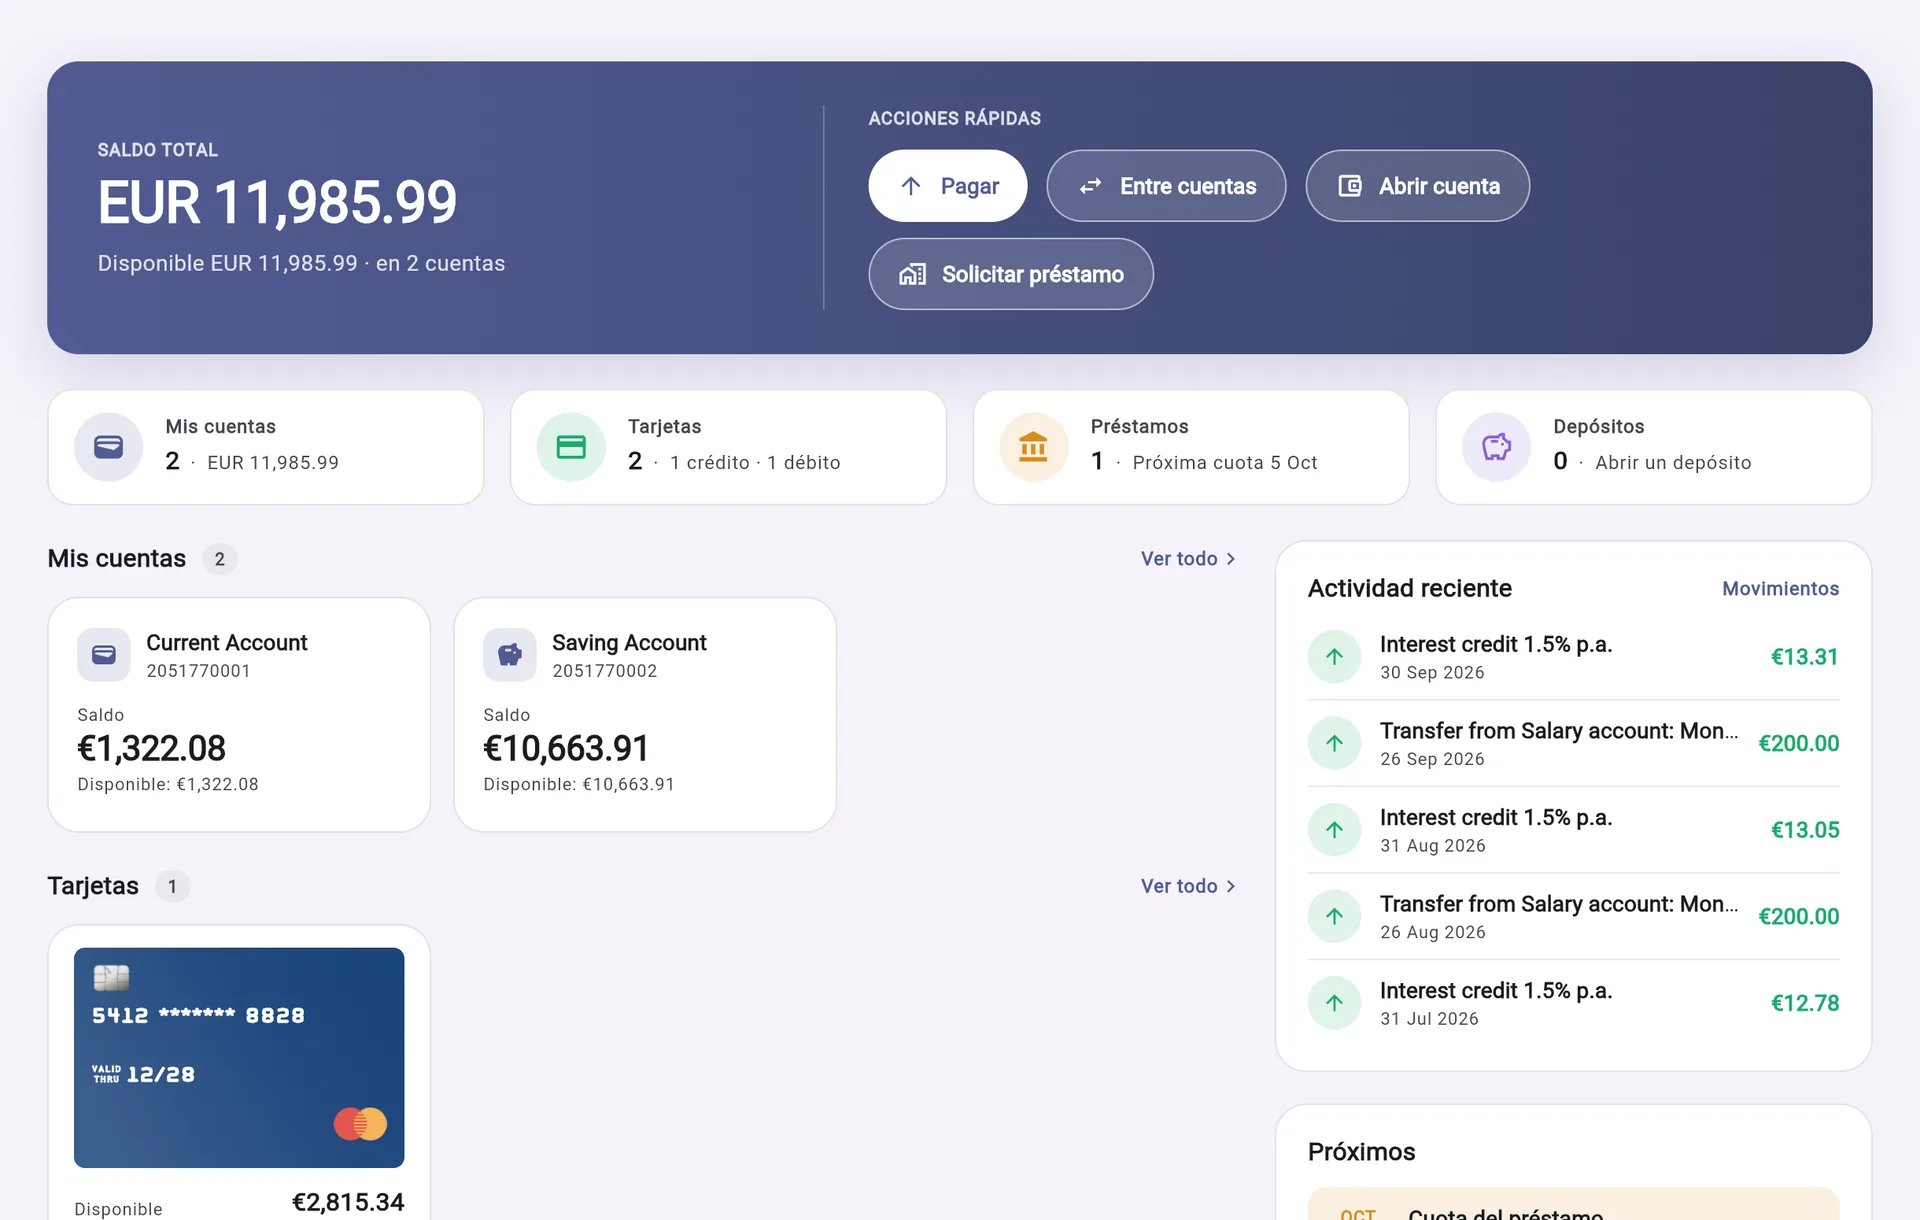Viewport: 1920px width, 1220px height.
Task: Select the Mis cuentas summary tile 'EUR 11,985.99'
Action: coord(266,447)
